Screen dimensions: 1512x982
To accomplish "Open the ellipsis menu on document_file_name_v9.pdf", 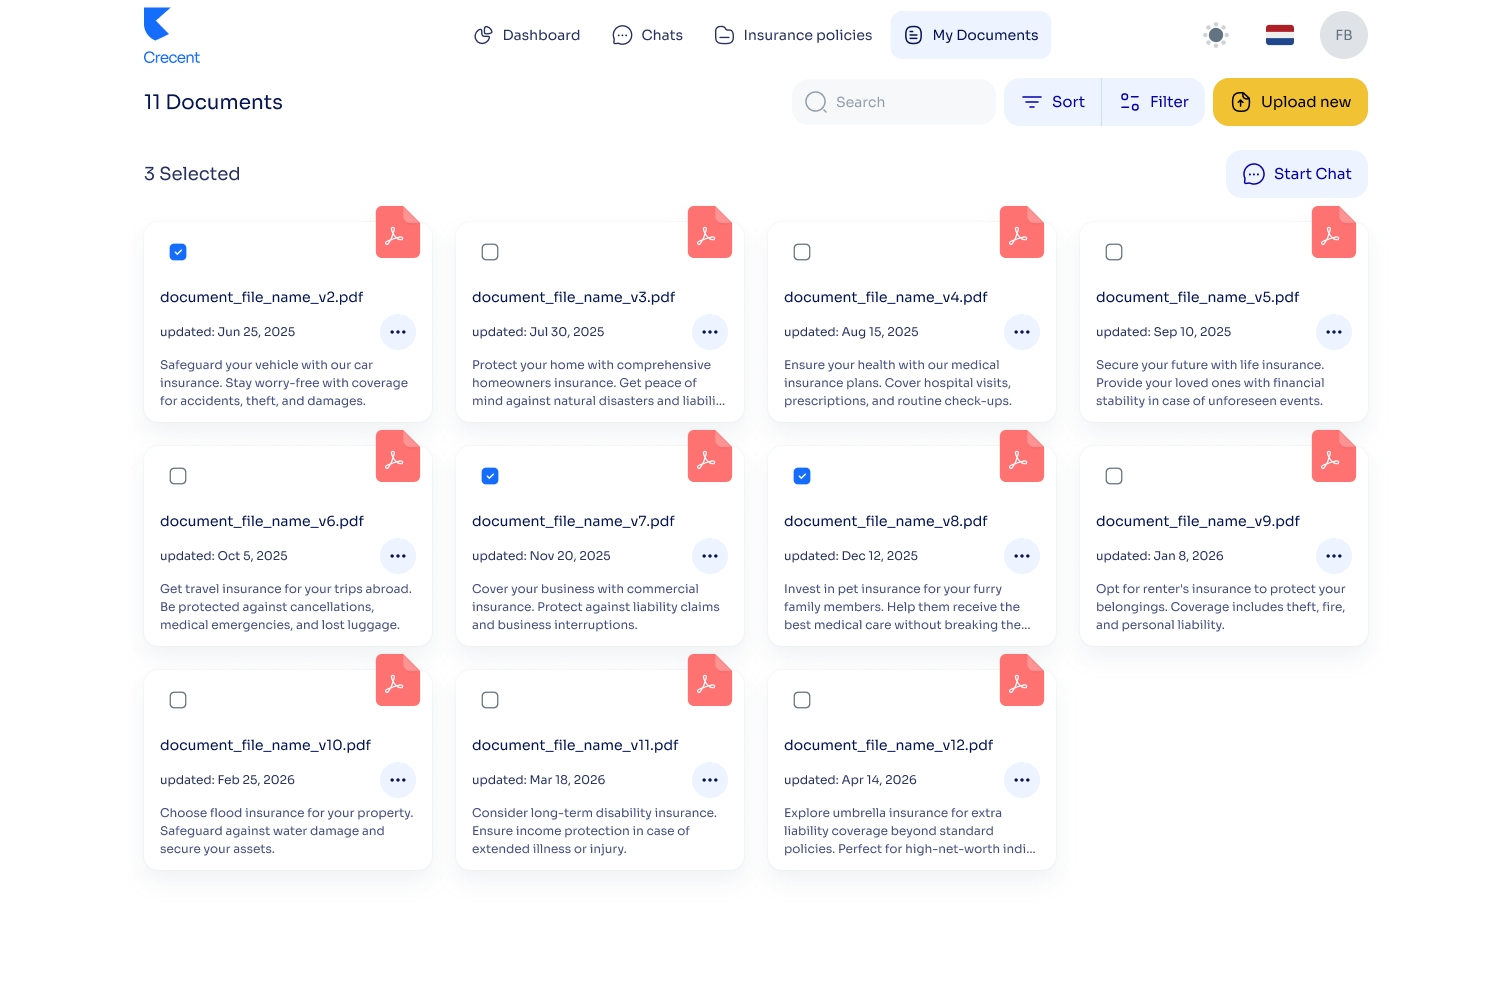I will [x=1334, y=556].
